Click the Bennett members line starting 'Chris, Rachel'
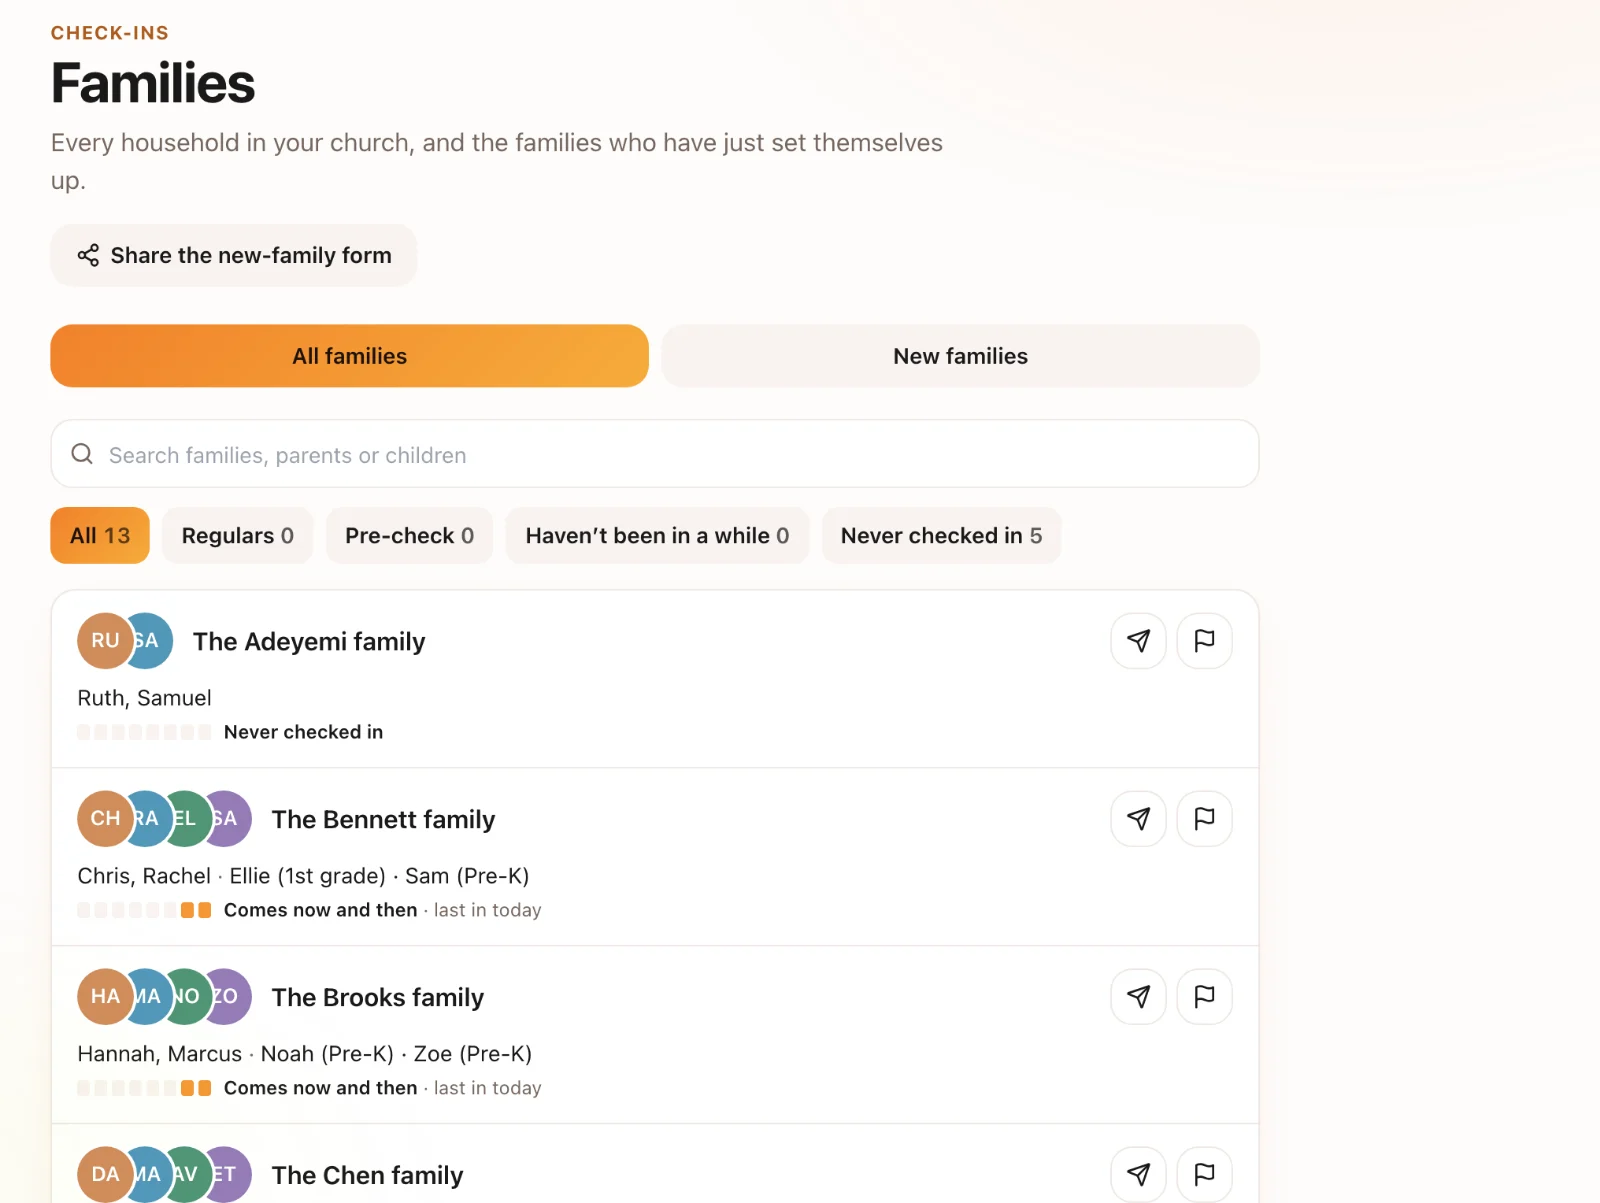This screenshot has height=1203, width=1600. pos(303,876)
